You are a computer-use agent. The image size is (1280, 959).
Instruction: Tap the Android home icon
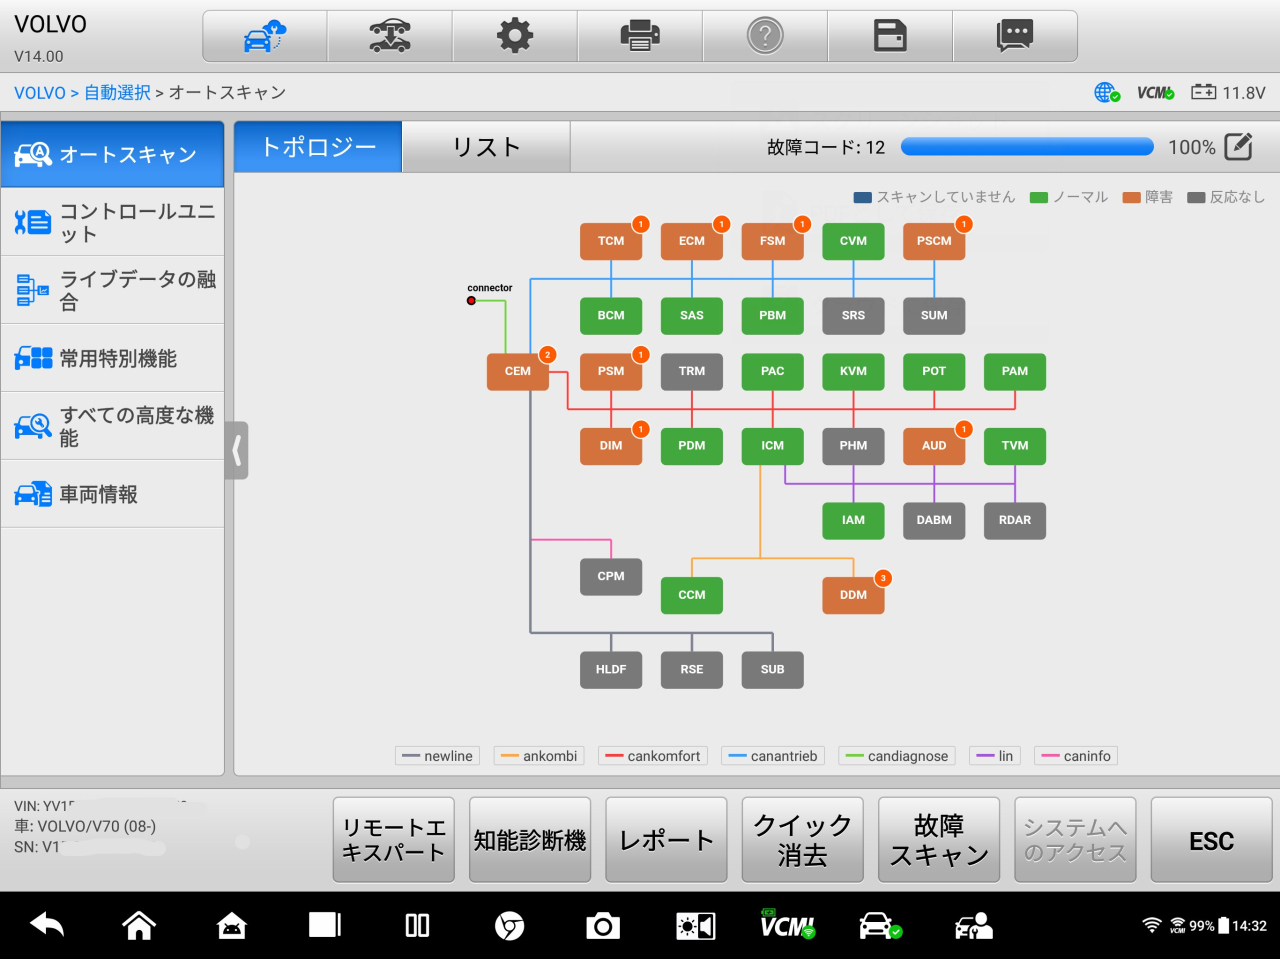139,926
